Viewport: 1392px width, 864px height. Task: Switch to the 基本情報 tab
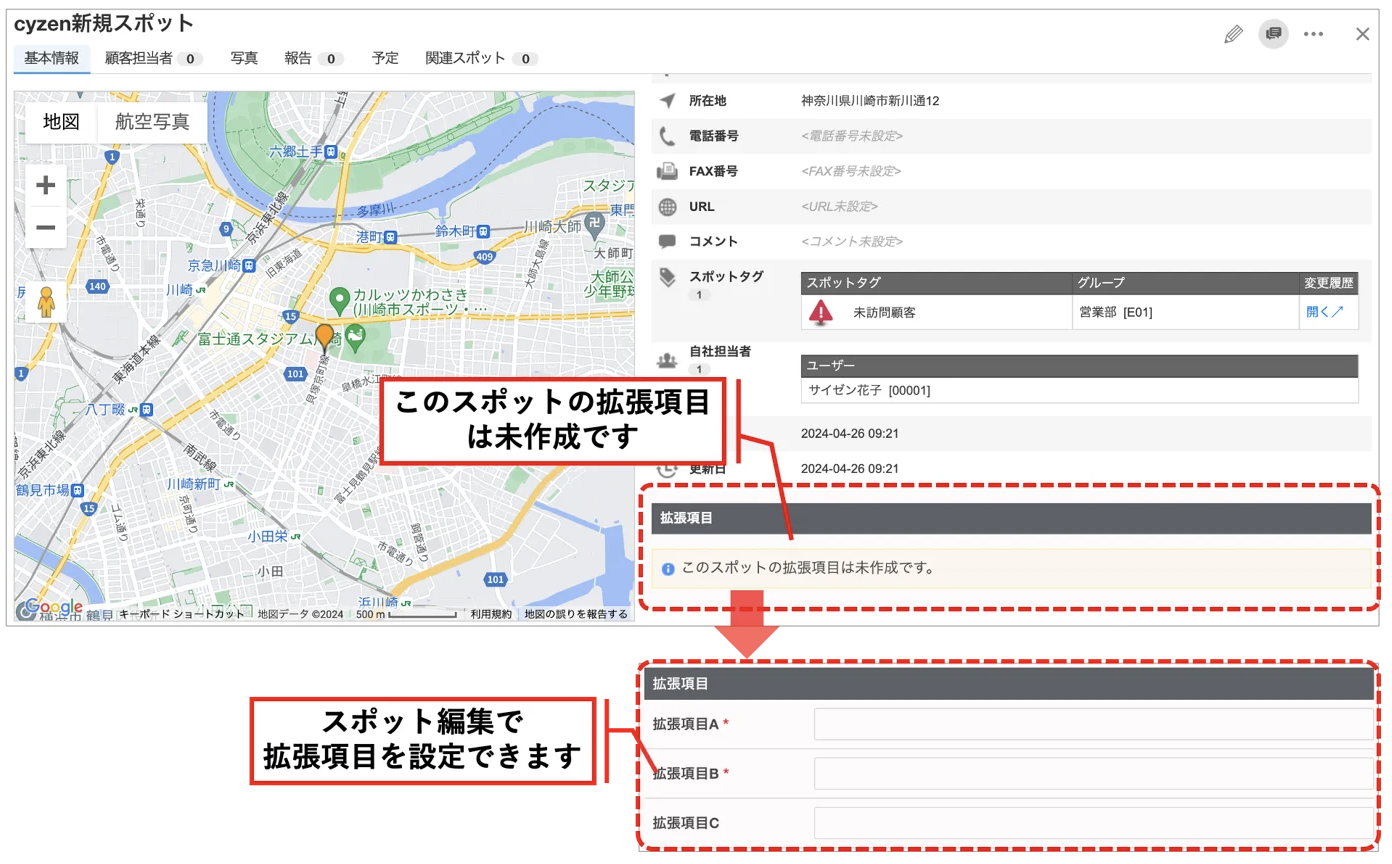point(52,58)
